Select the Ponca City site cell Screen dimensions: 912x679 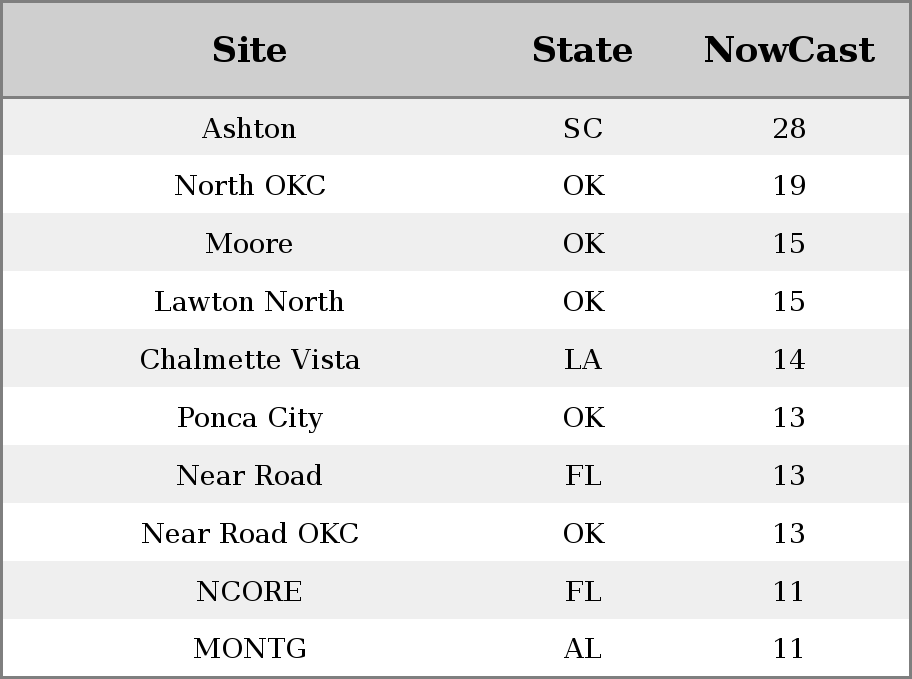click(250, 417)
